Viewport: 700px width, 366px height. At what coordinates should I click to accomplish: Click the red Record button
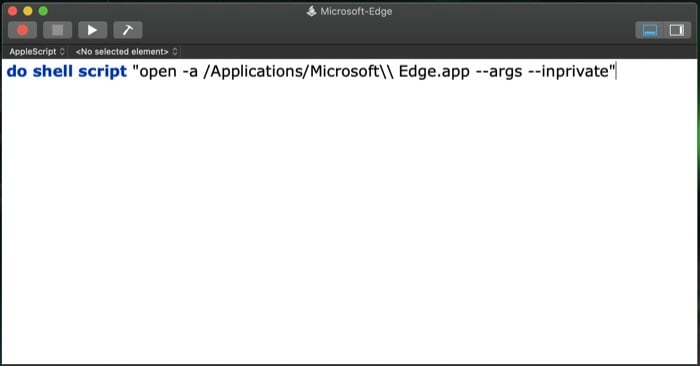(x=22, y=30)
